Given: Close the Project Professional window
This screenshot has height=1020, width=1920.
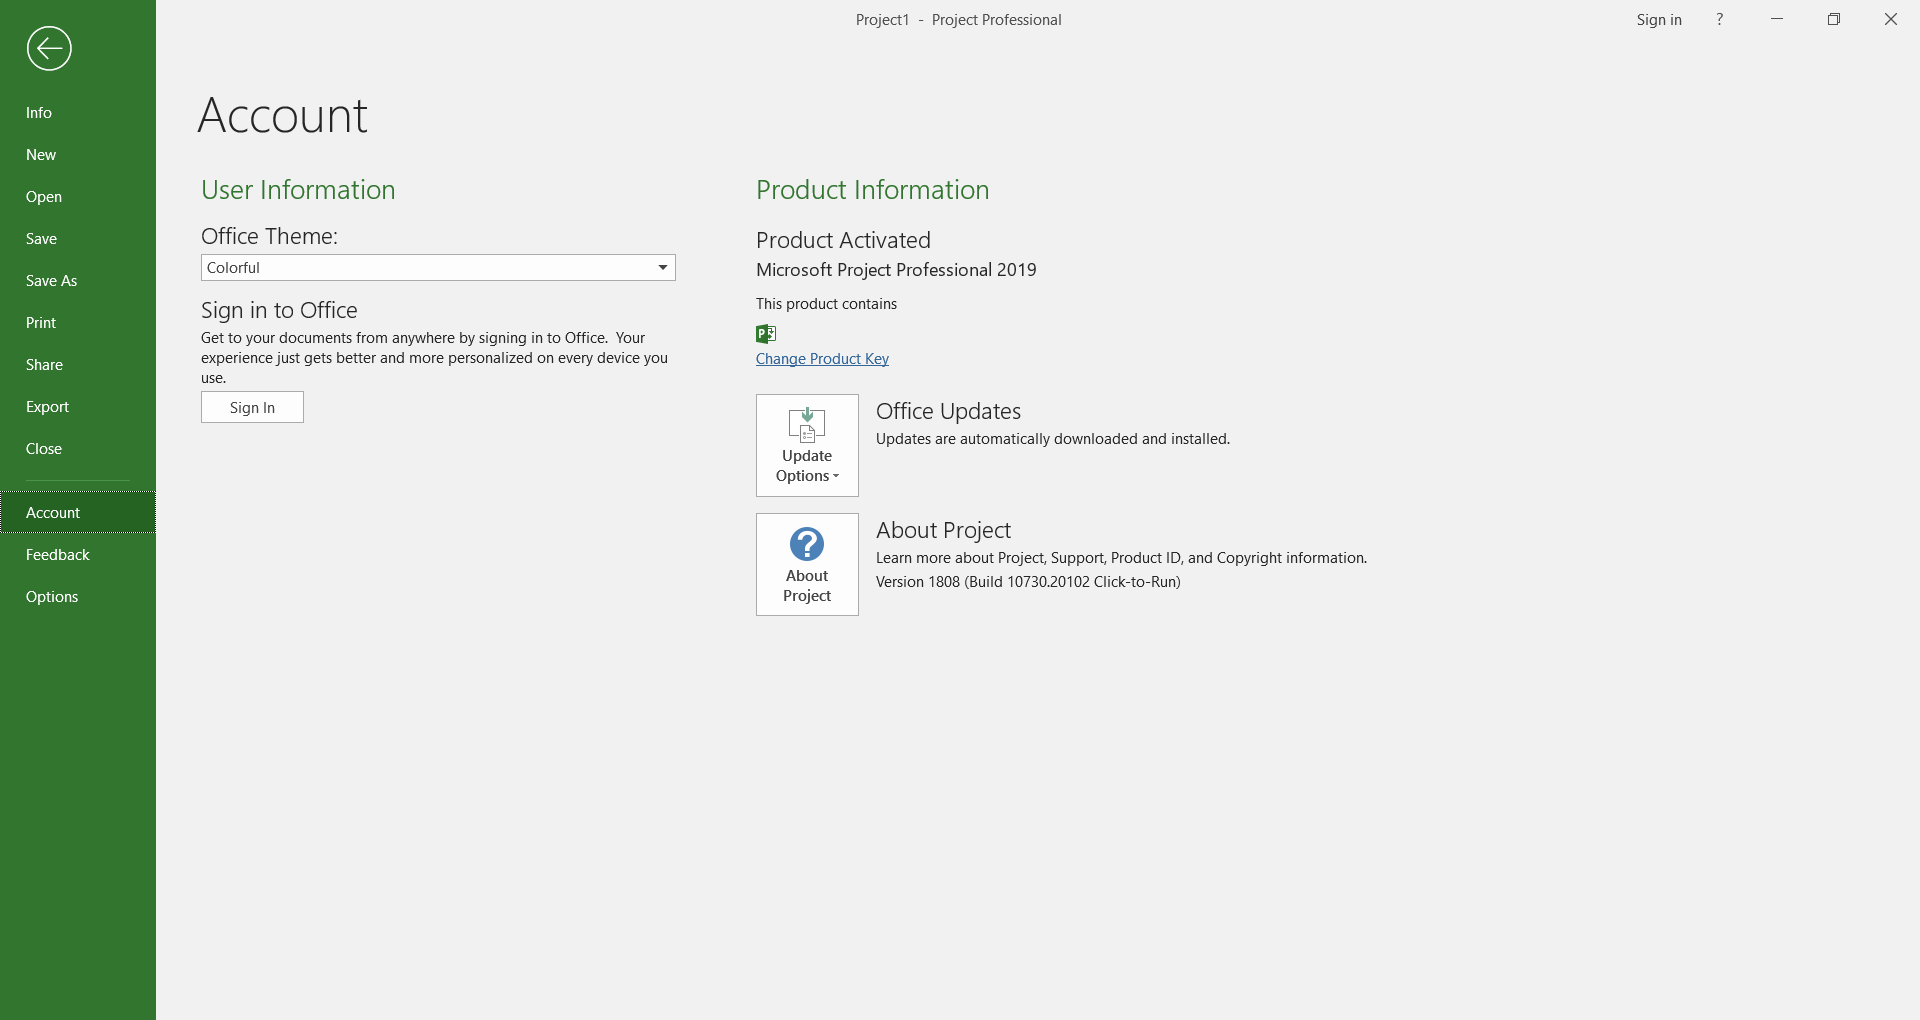Looking at the screenshot, I should 1891,19.
